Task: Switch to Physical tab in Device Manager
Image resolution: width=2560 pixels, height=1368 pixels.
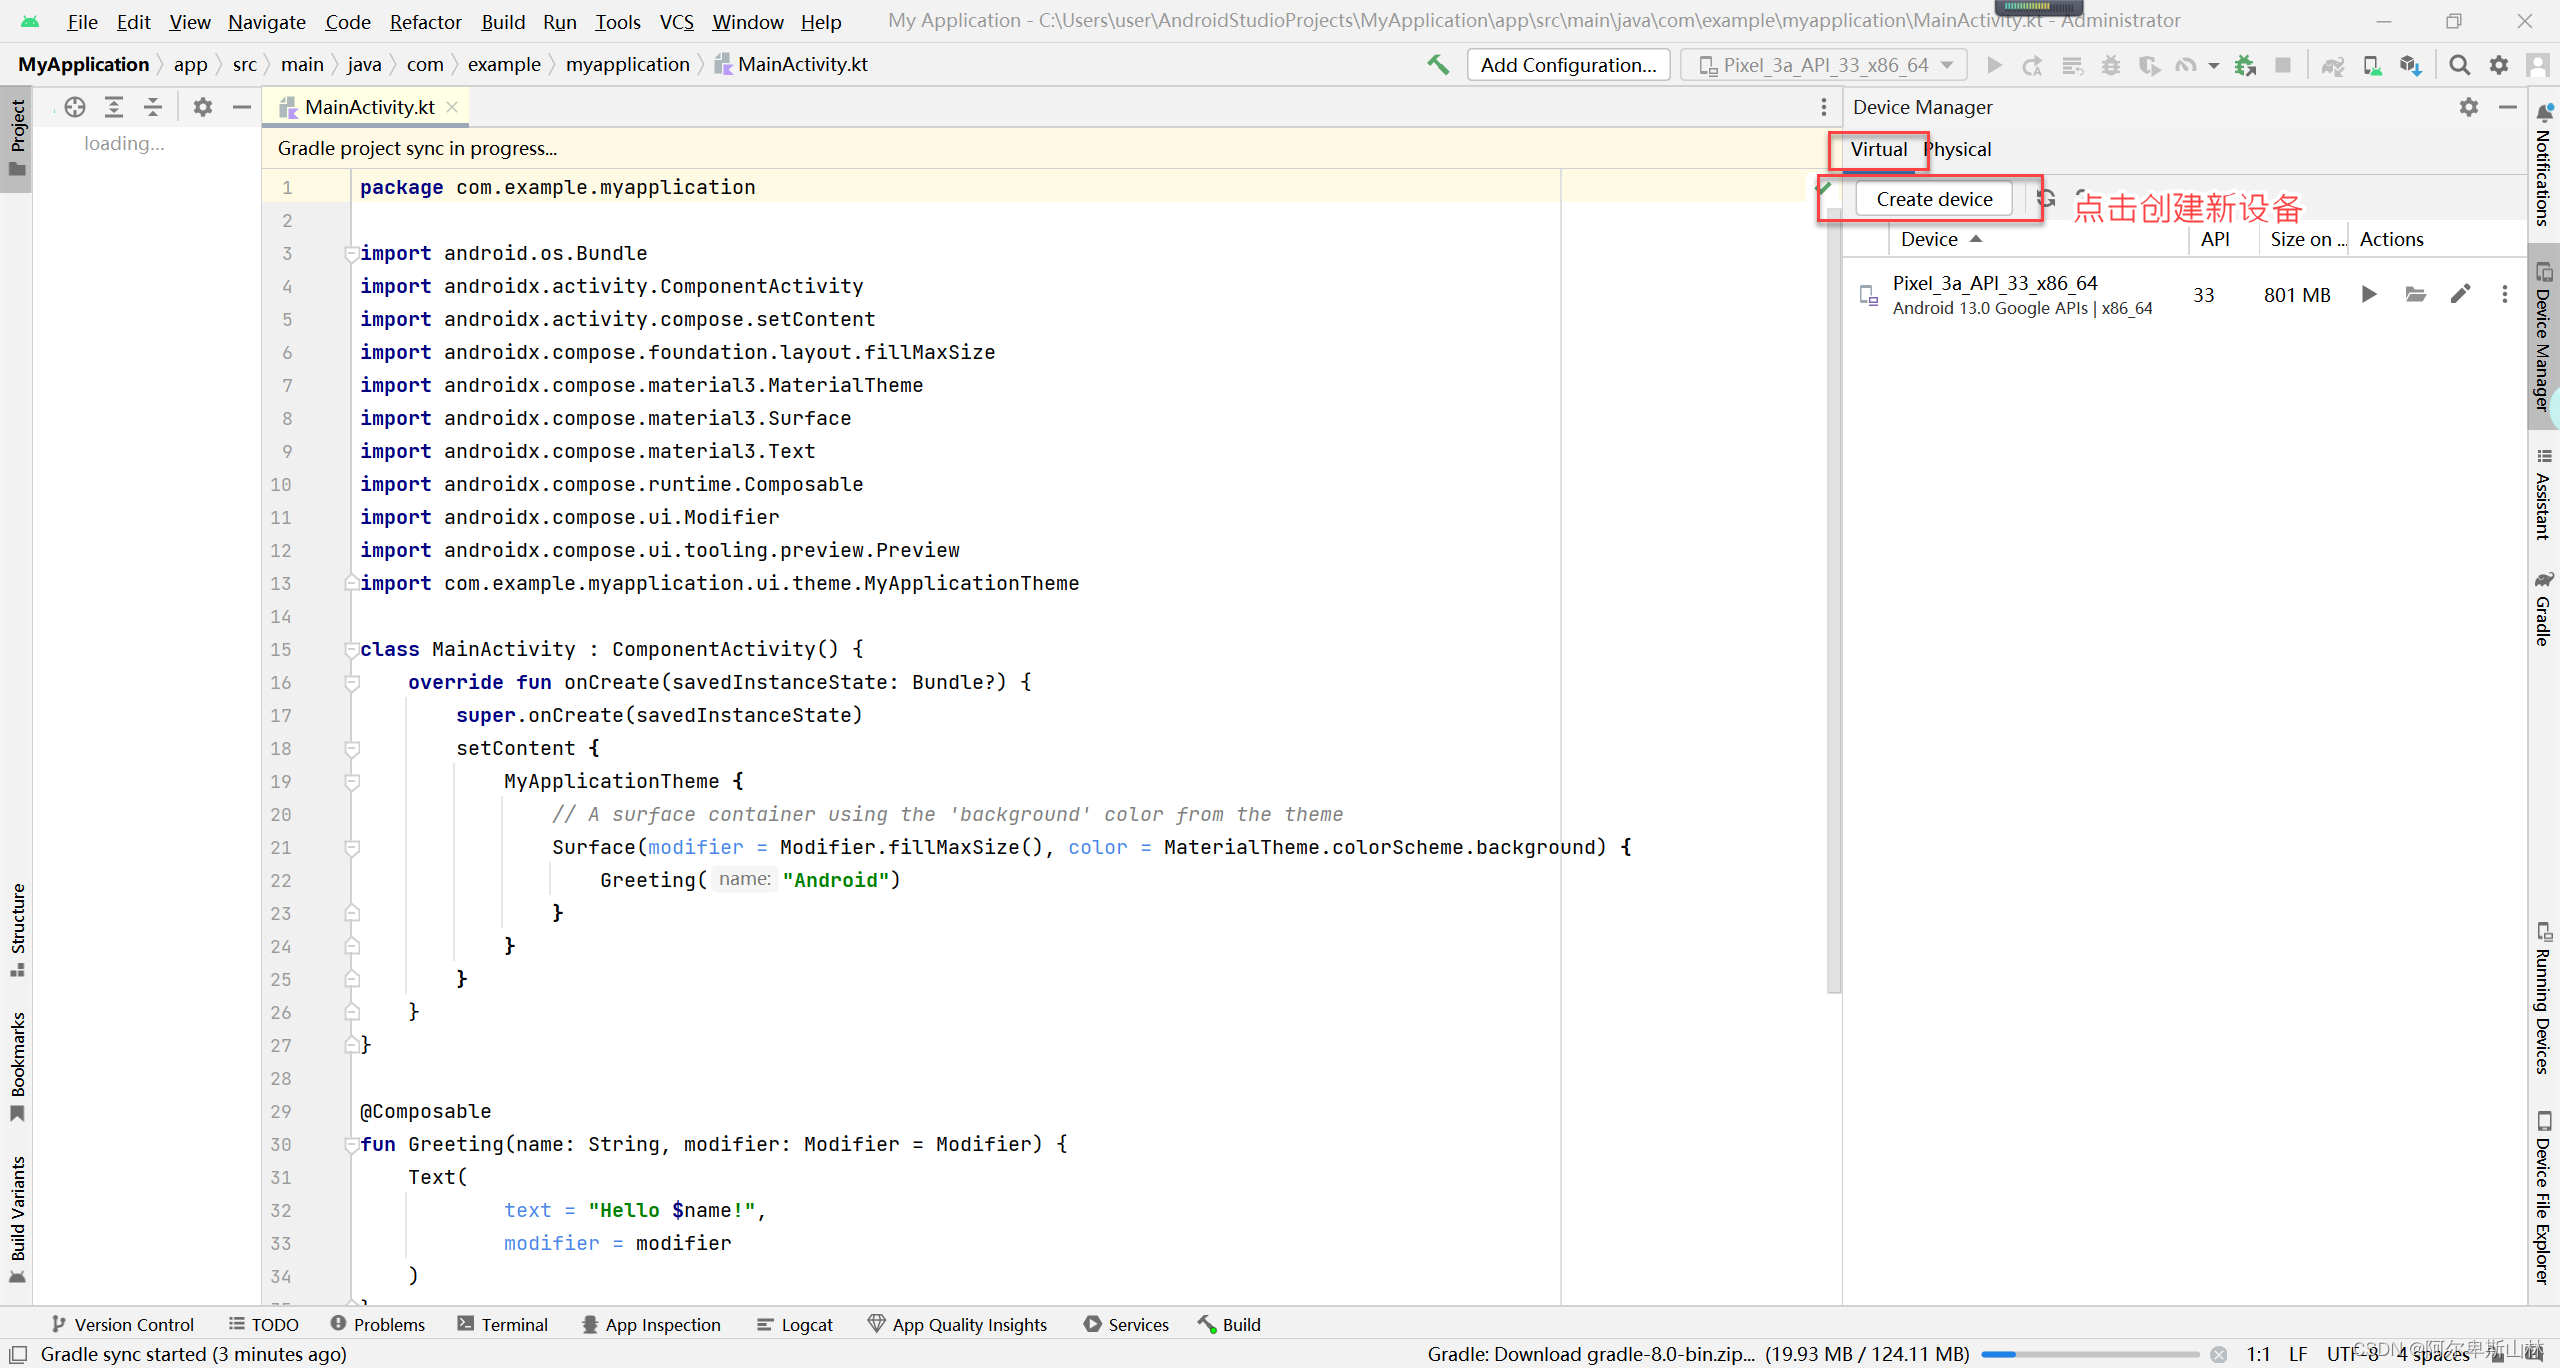Action: [x=1959, y=149]
